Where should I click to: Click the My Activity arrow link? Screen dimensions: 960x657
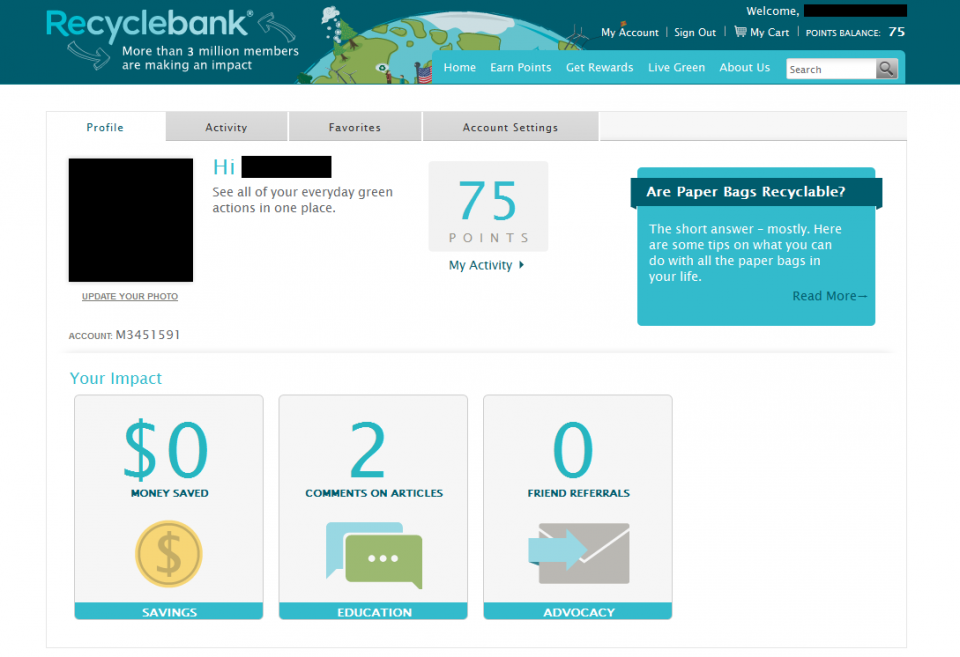[x=486, y=265]
